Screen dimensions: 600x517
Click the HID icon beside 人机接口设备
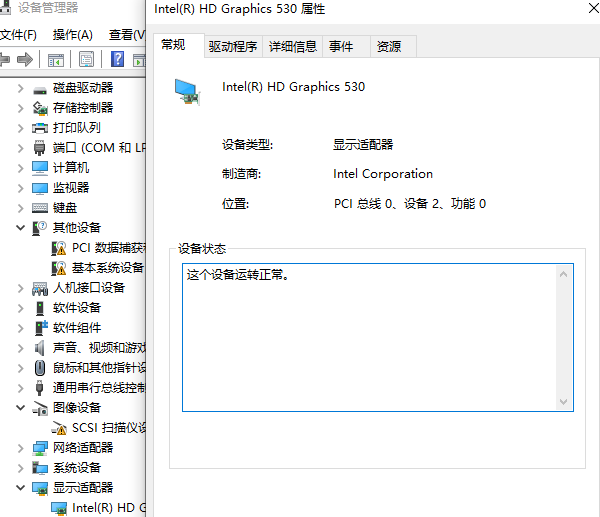(x=40, y=289)
